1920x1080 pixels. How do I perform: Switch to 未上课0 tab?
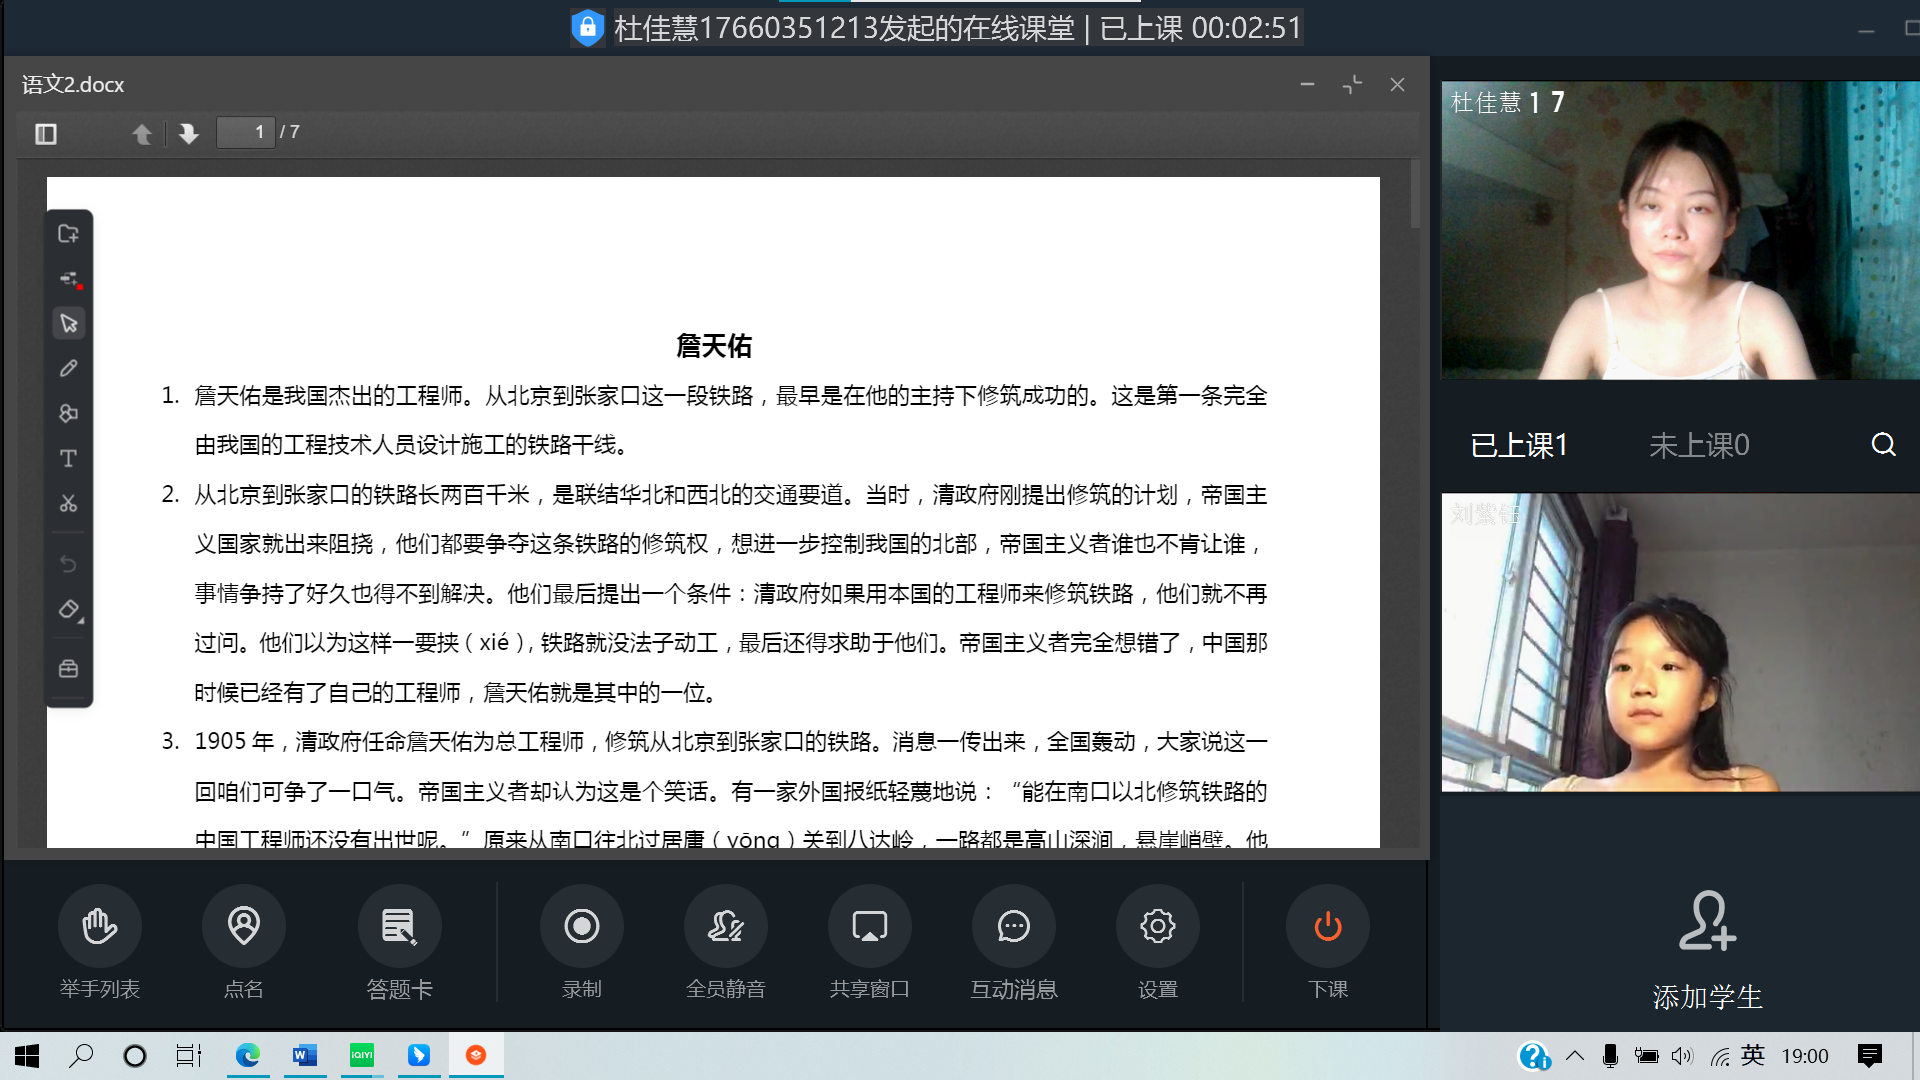click(1699, 445)
